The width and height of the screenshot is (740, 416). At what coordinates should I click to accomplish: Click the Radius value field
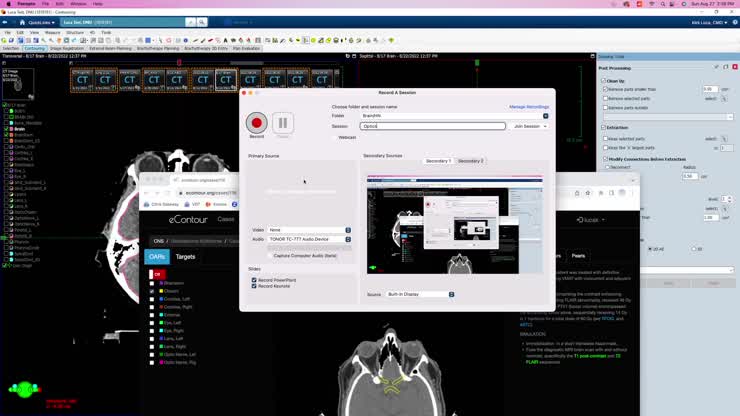coord(690,176)
